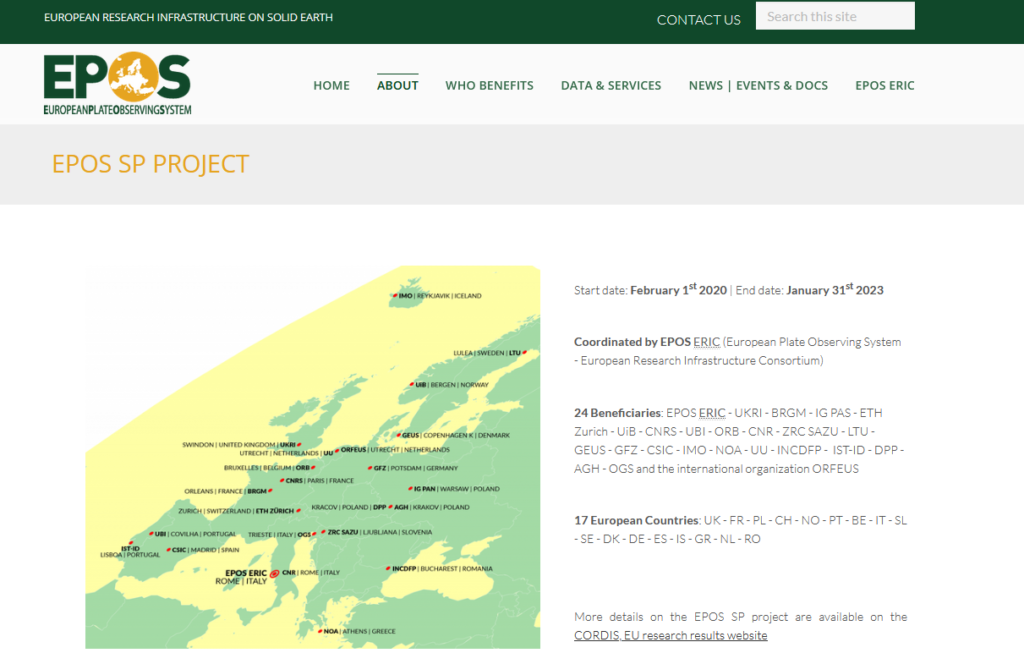The width and height of the screenshot is (1024, 664).
Task: Click the IST-ID Lisboa Portugal map label
Action: pos(130,552)
